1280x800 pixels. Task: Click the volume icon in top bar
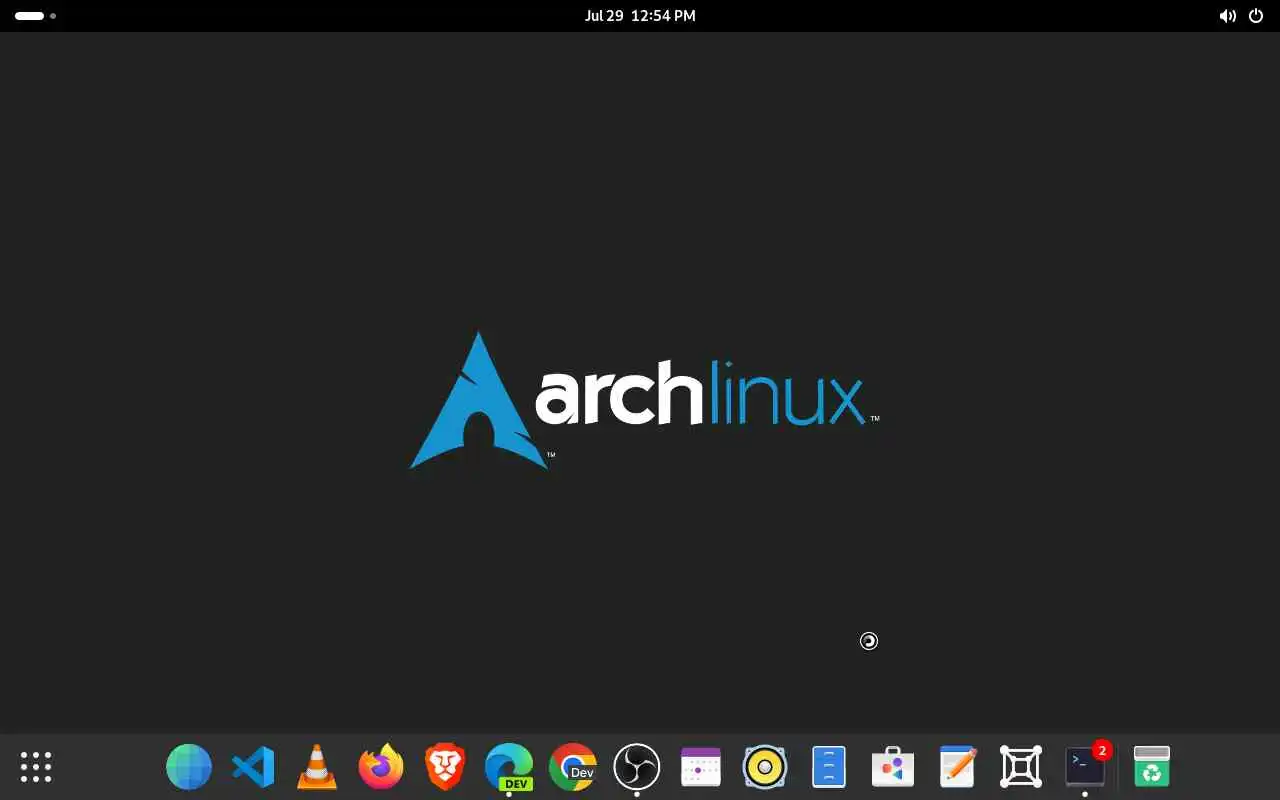point(1227,16)
